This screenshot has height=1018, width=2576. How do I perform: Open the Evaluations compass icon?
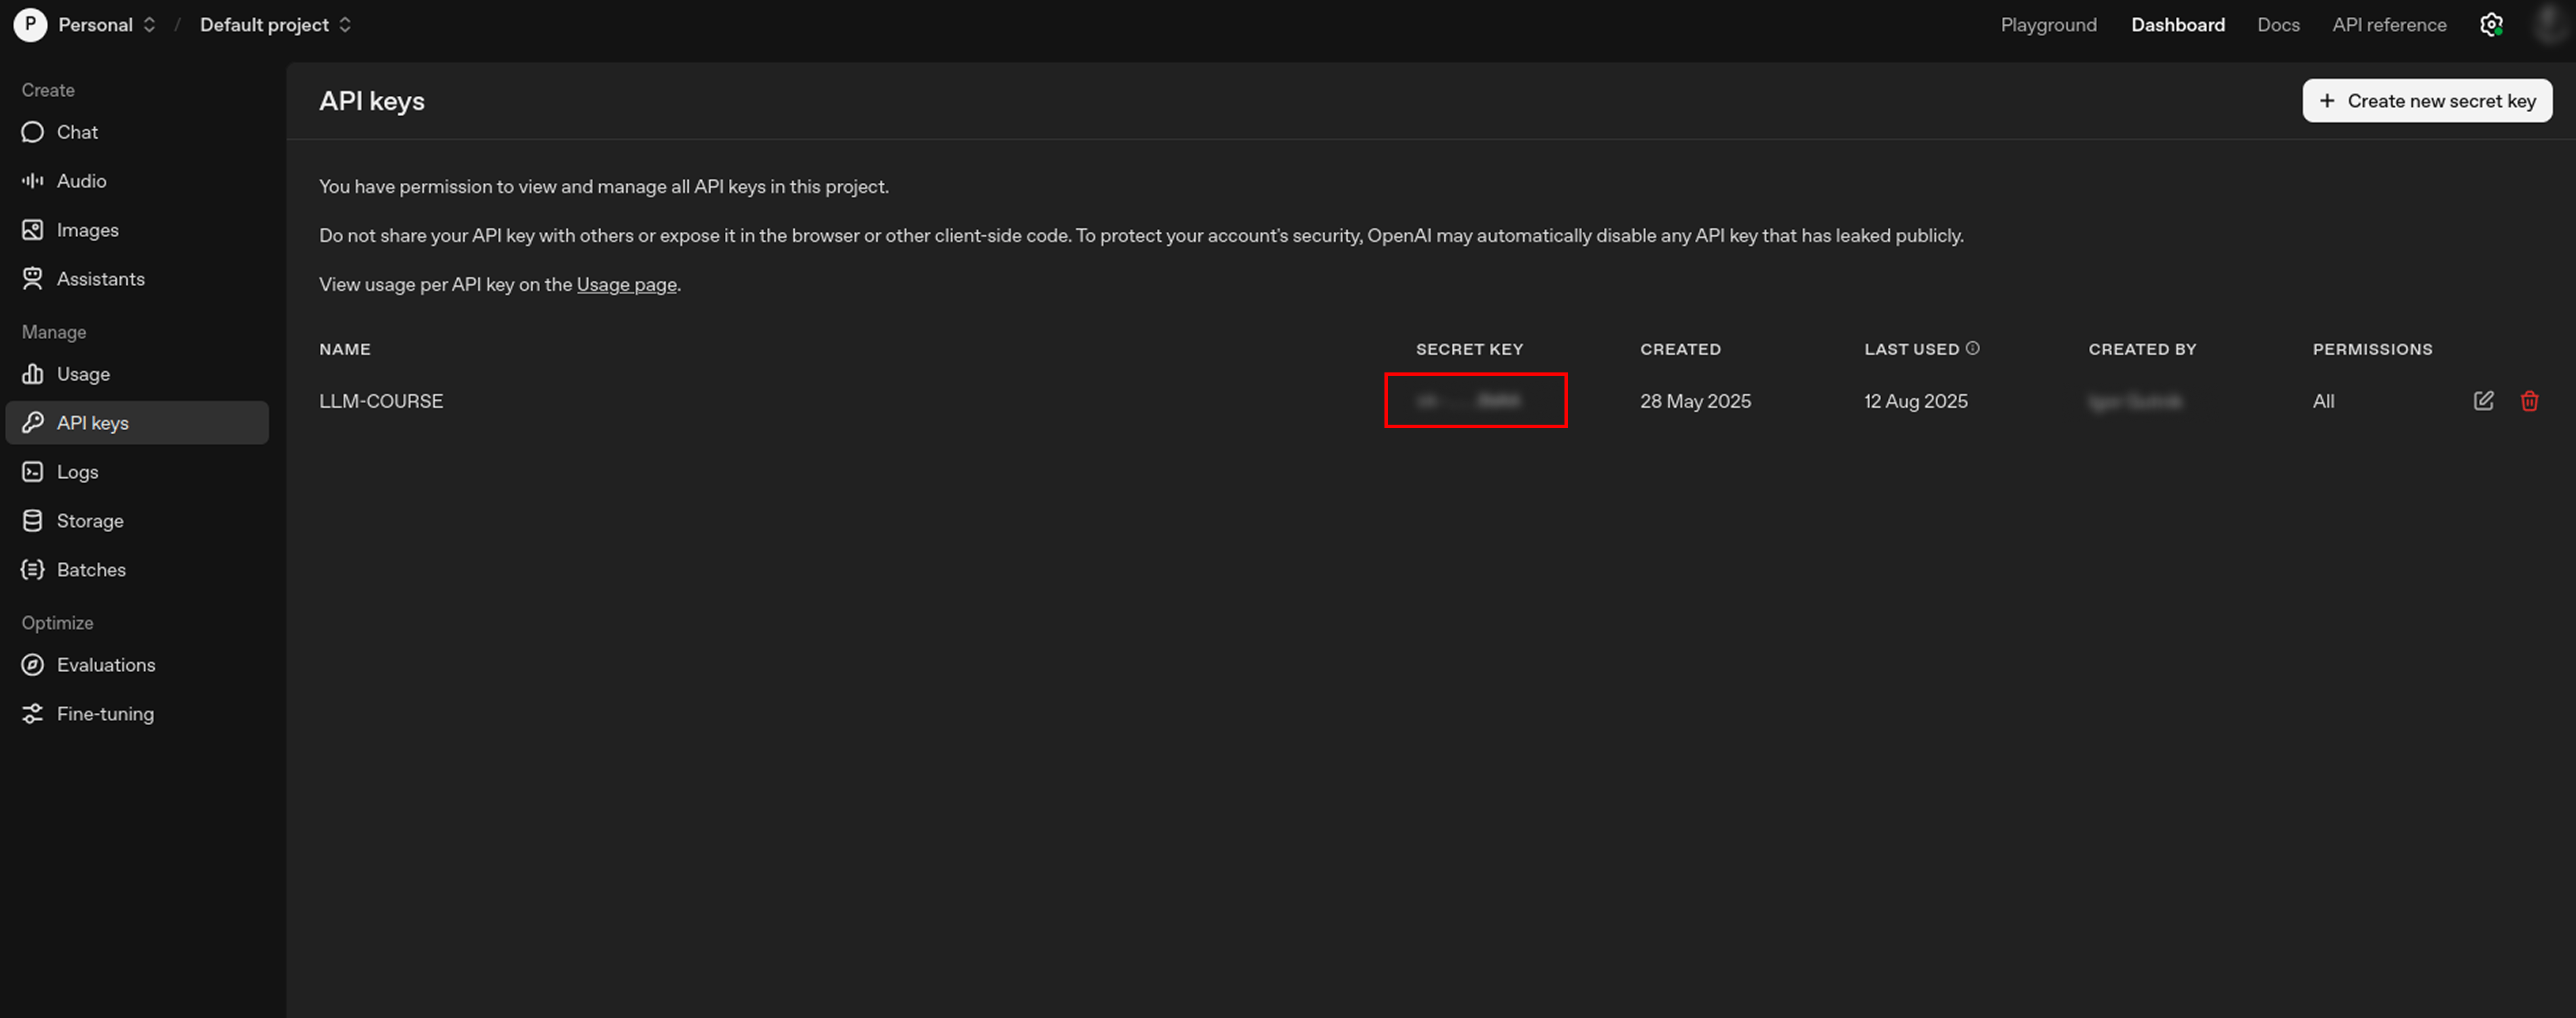pyautogui.click(x=32, y=665)
